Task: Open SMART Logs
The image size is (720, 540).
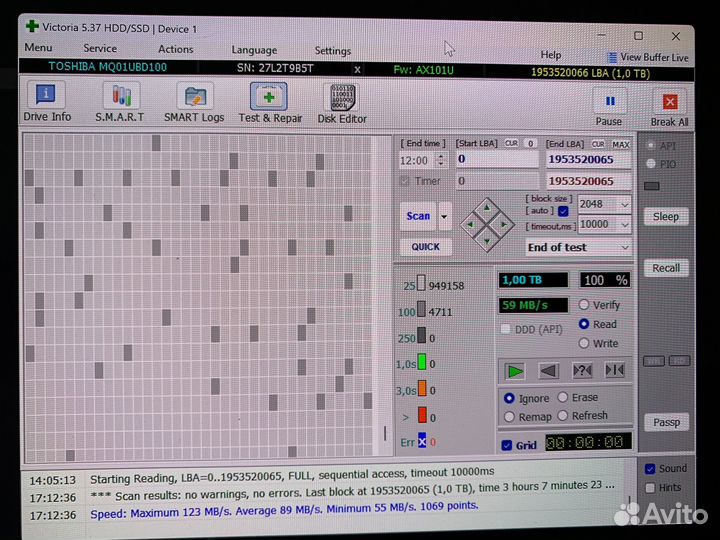Action: (x=194, y=103)
